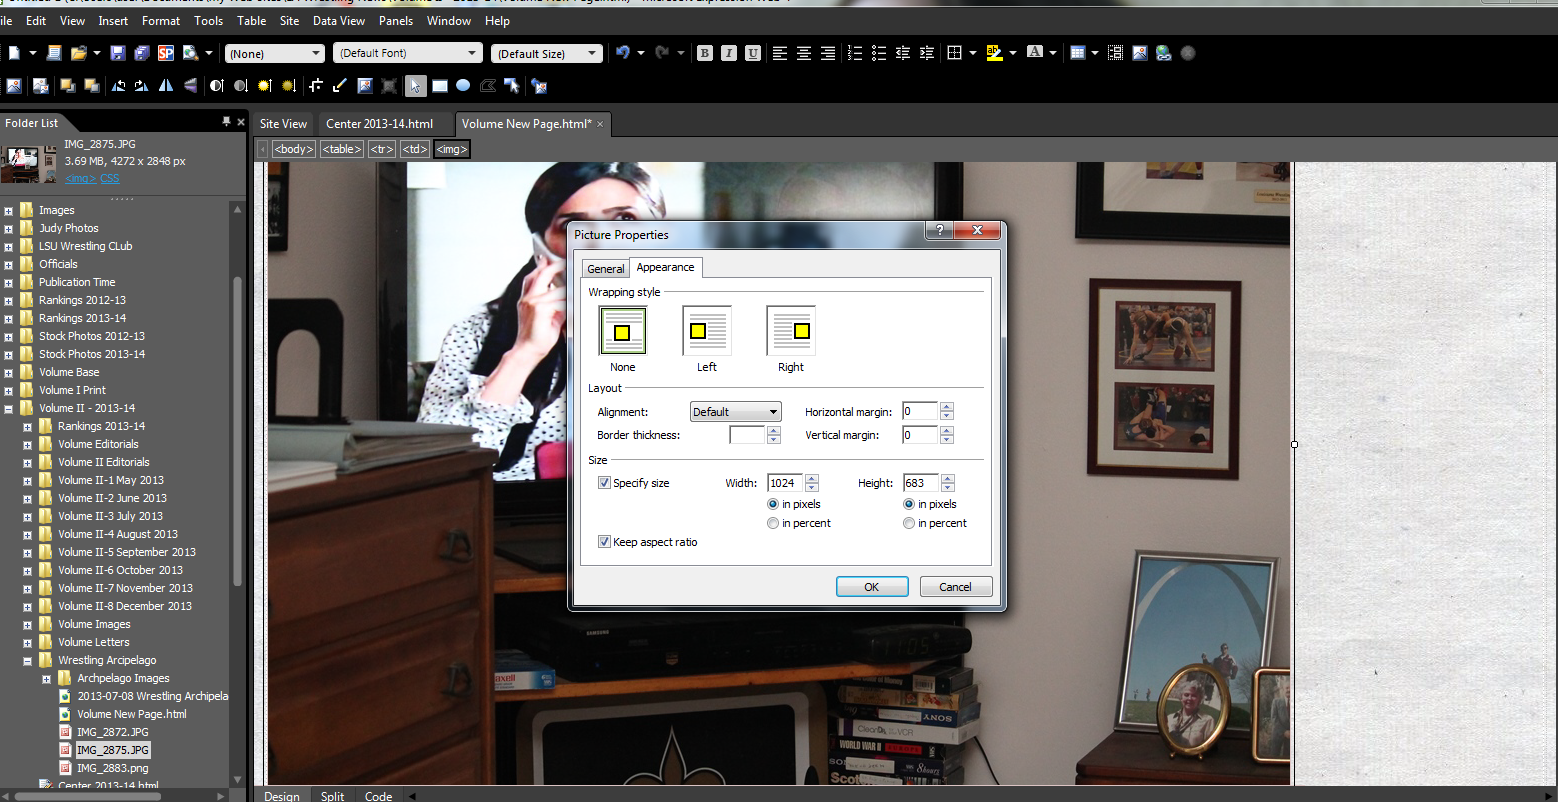Open the style (None) dropdown
1558x802 pixels.
(x=275, y=54)
